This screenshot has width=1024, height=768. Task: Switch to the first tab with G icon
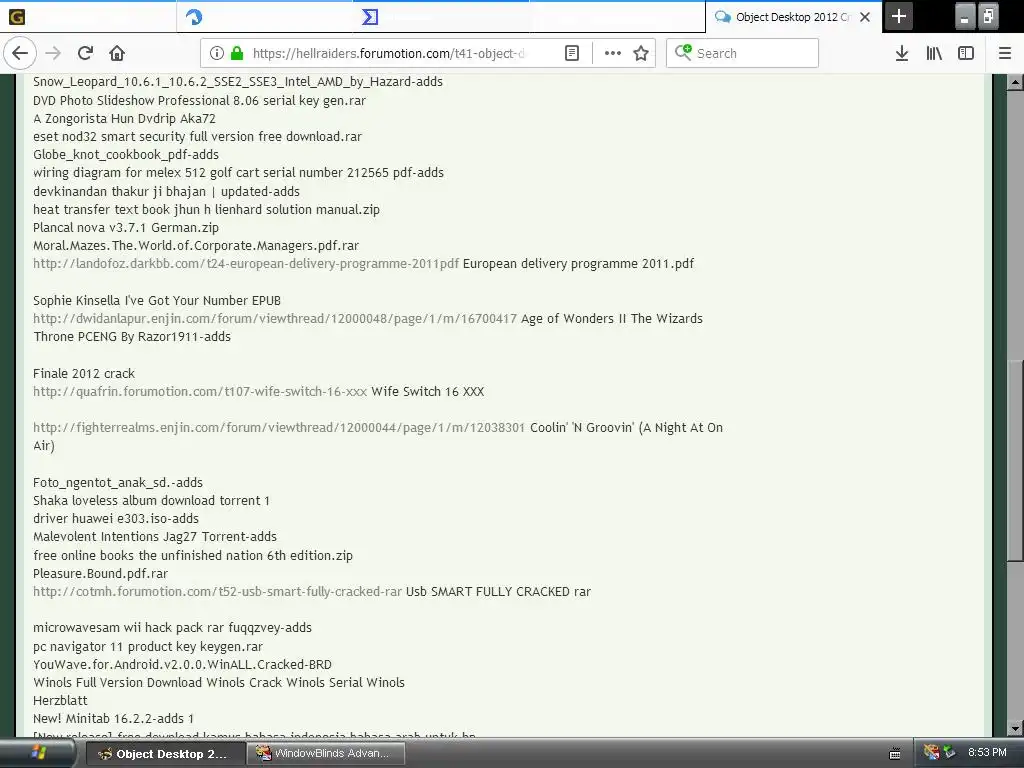(88, 16)
